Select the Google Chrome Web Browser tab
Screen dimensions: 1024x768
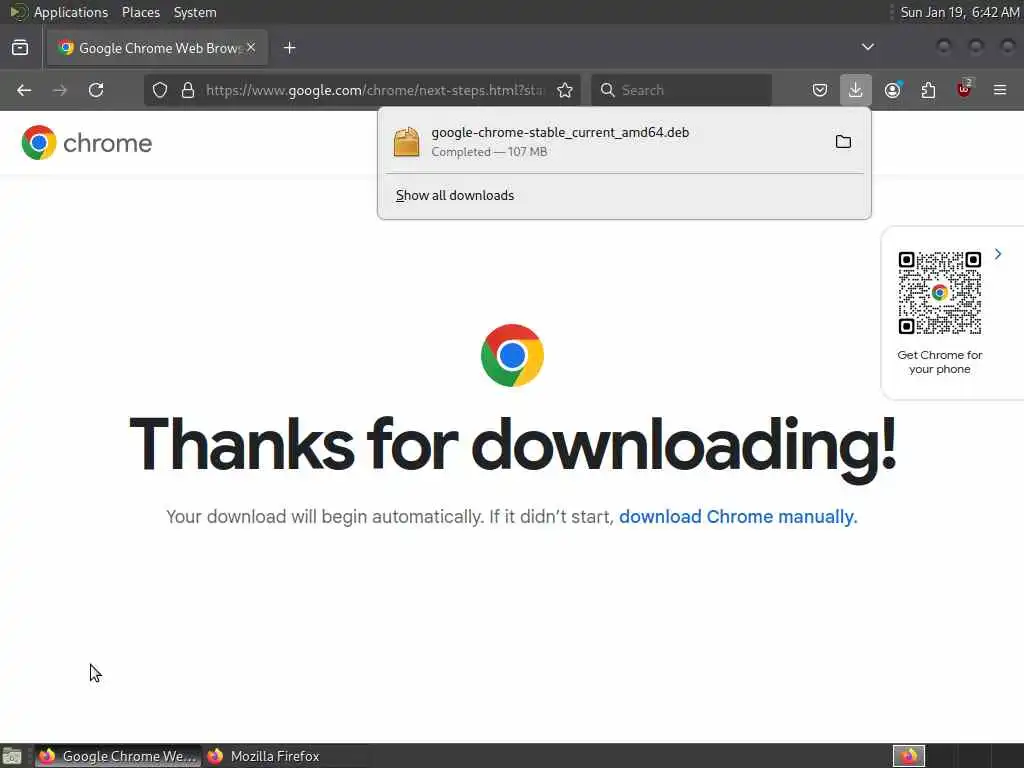(x=157, y=48)
